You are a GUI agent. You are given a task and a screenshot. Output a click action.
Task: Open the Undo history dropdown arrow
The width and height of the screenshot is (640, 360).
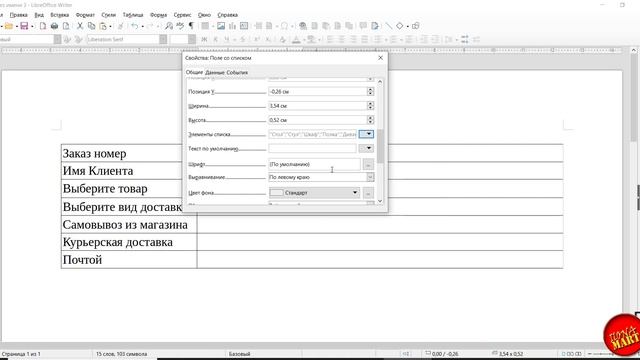(x=142, y=27)
